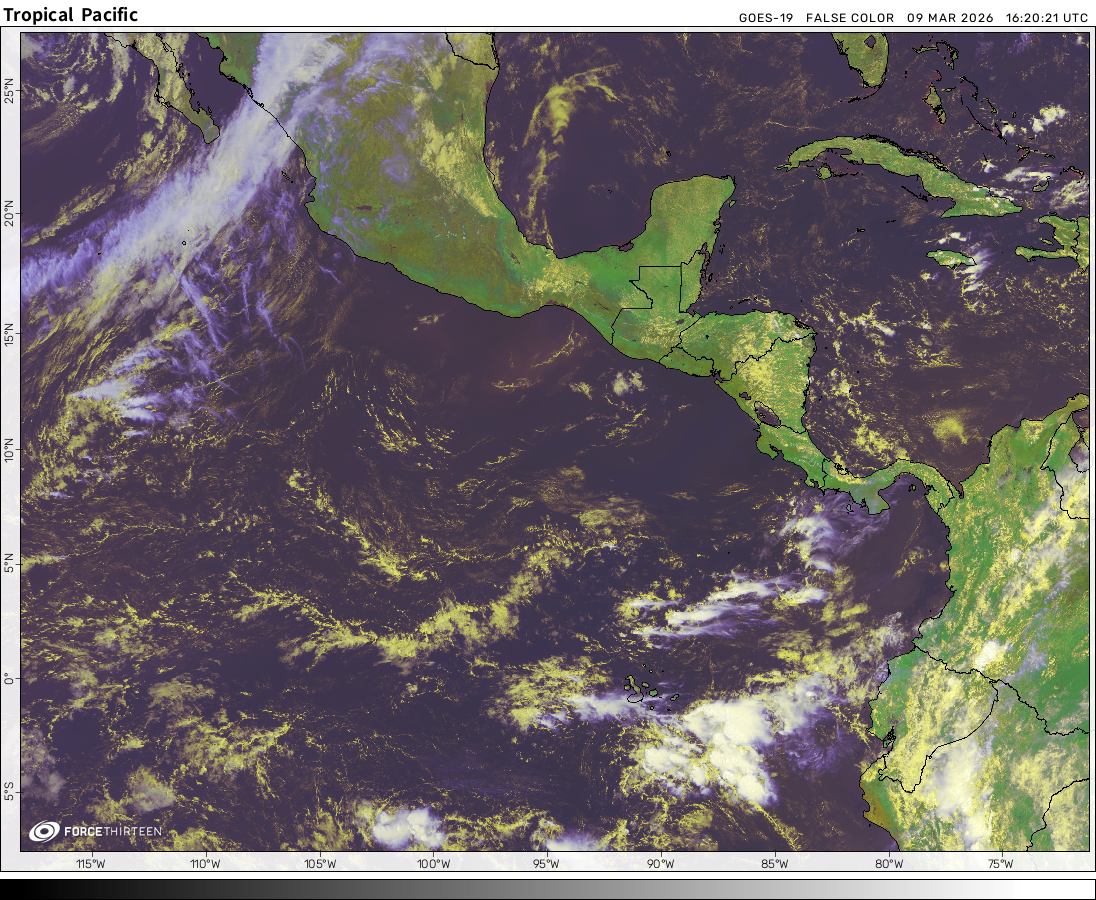Click the 09 MAR 2026 date stamp
This screenshot has height=900, width=1096.
950,17
